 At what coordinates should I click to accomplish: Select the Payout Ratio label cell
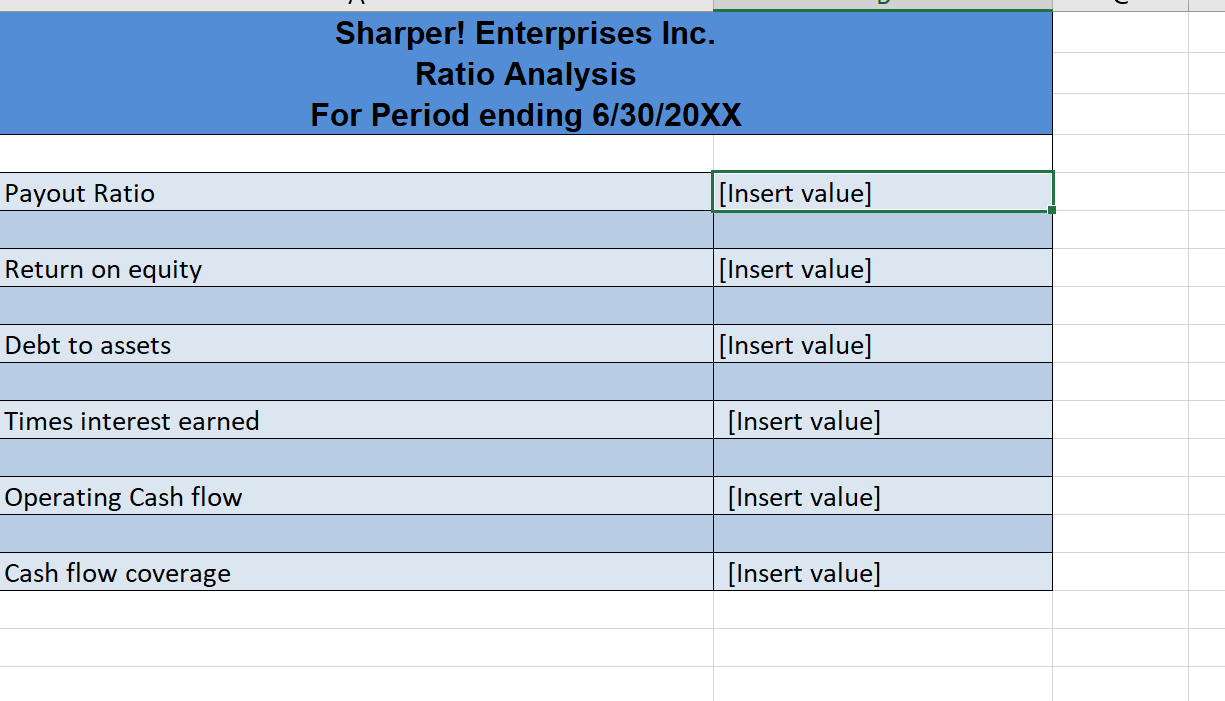coord(350,192)
